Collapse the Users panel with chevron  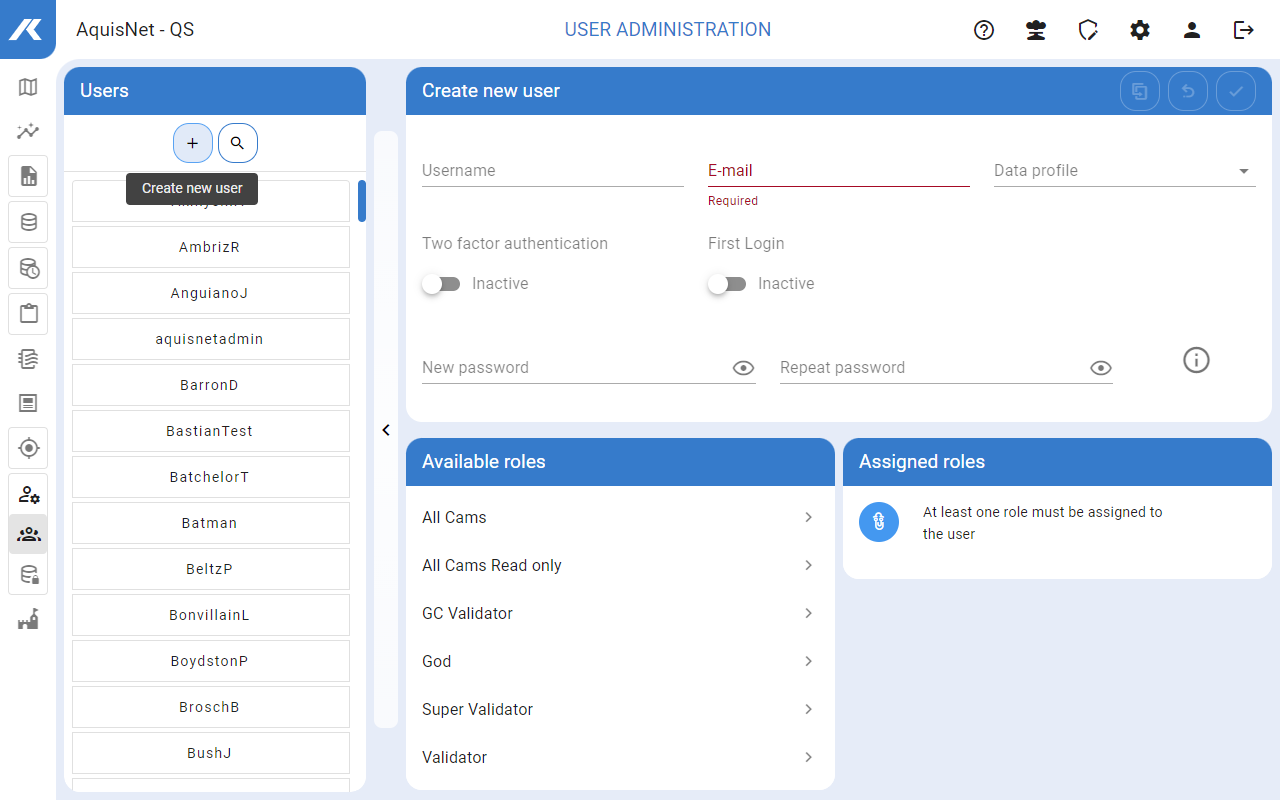pos(386,430)
